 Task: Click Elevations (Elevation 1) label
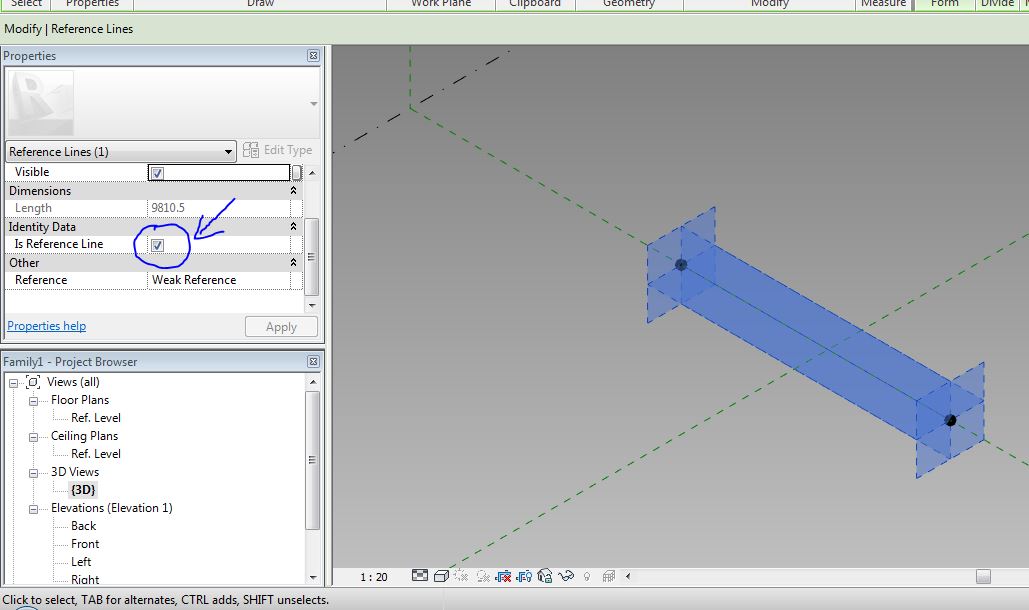click(x=112, y=508)
